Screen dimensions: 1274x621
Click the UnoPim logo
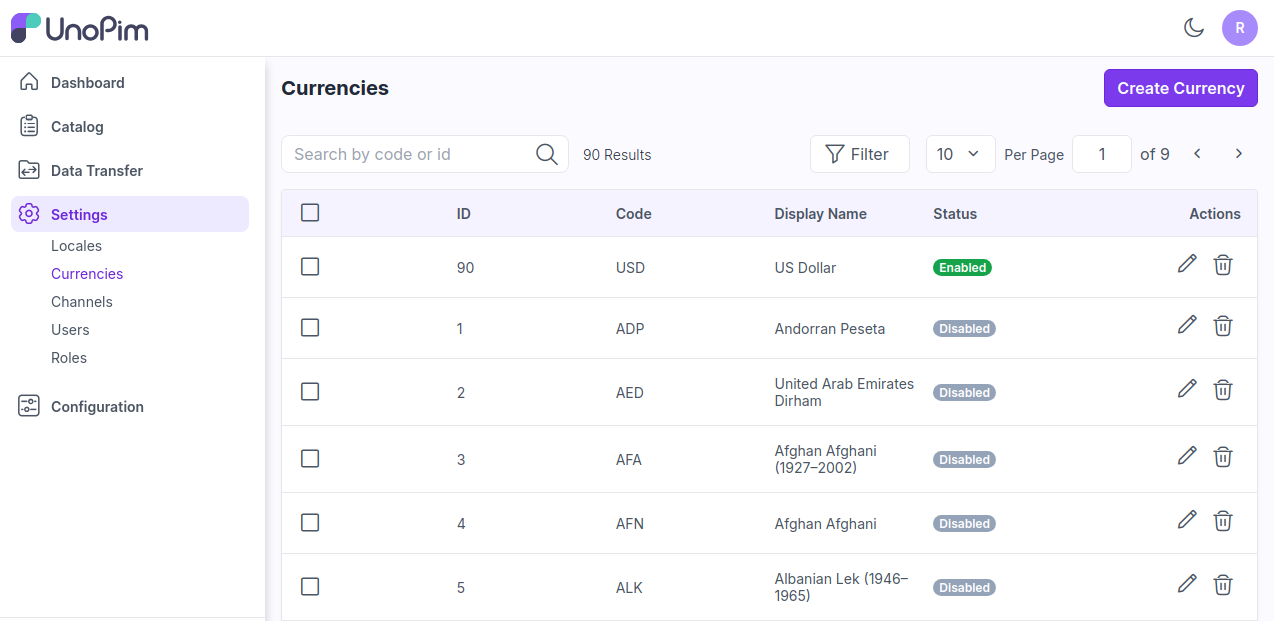tap(80, 28)
